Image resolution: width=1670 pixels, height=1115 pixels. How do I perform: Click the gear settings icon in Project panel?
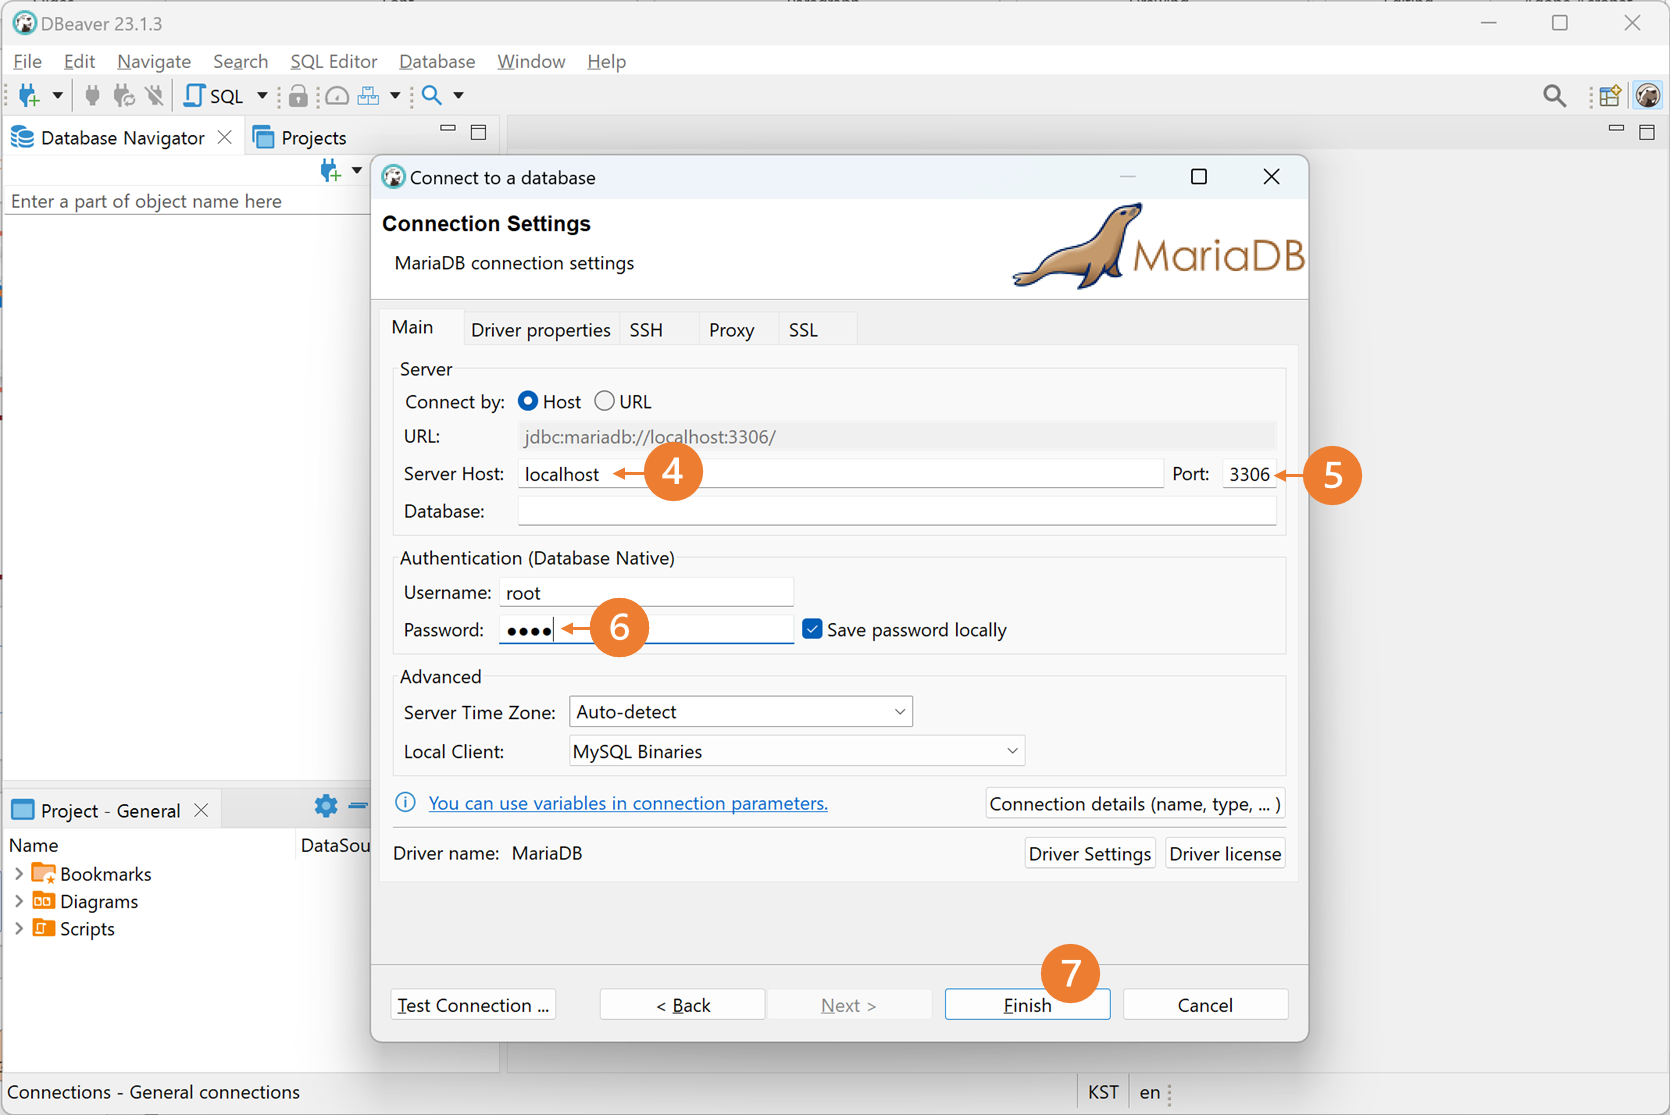tap(326, 806)
